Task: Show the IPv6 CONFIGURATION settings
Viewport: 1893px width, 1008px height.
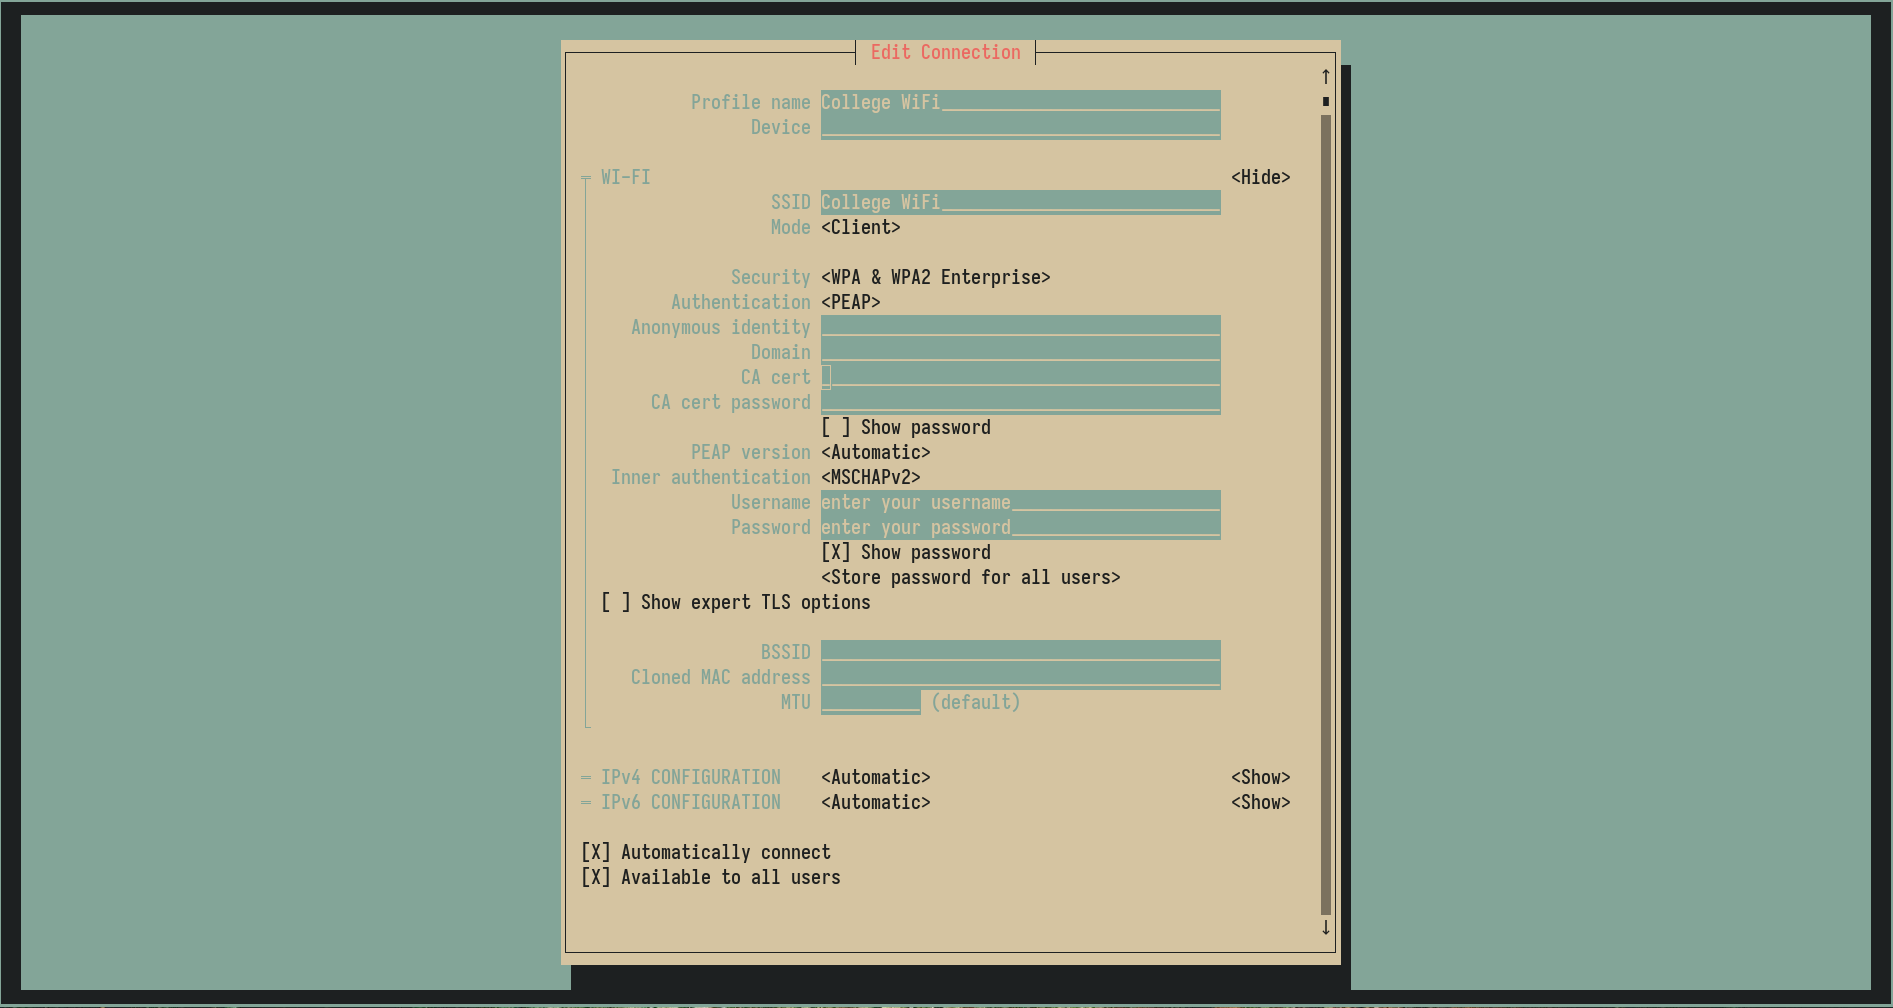Action: [x=1260, y=802]
